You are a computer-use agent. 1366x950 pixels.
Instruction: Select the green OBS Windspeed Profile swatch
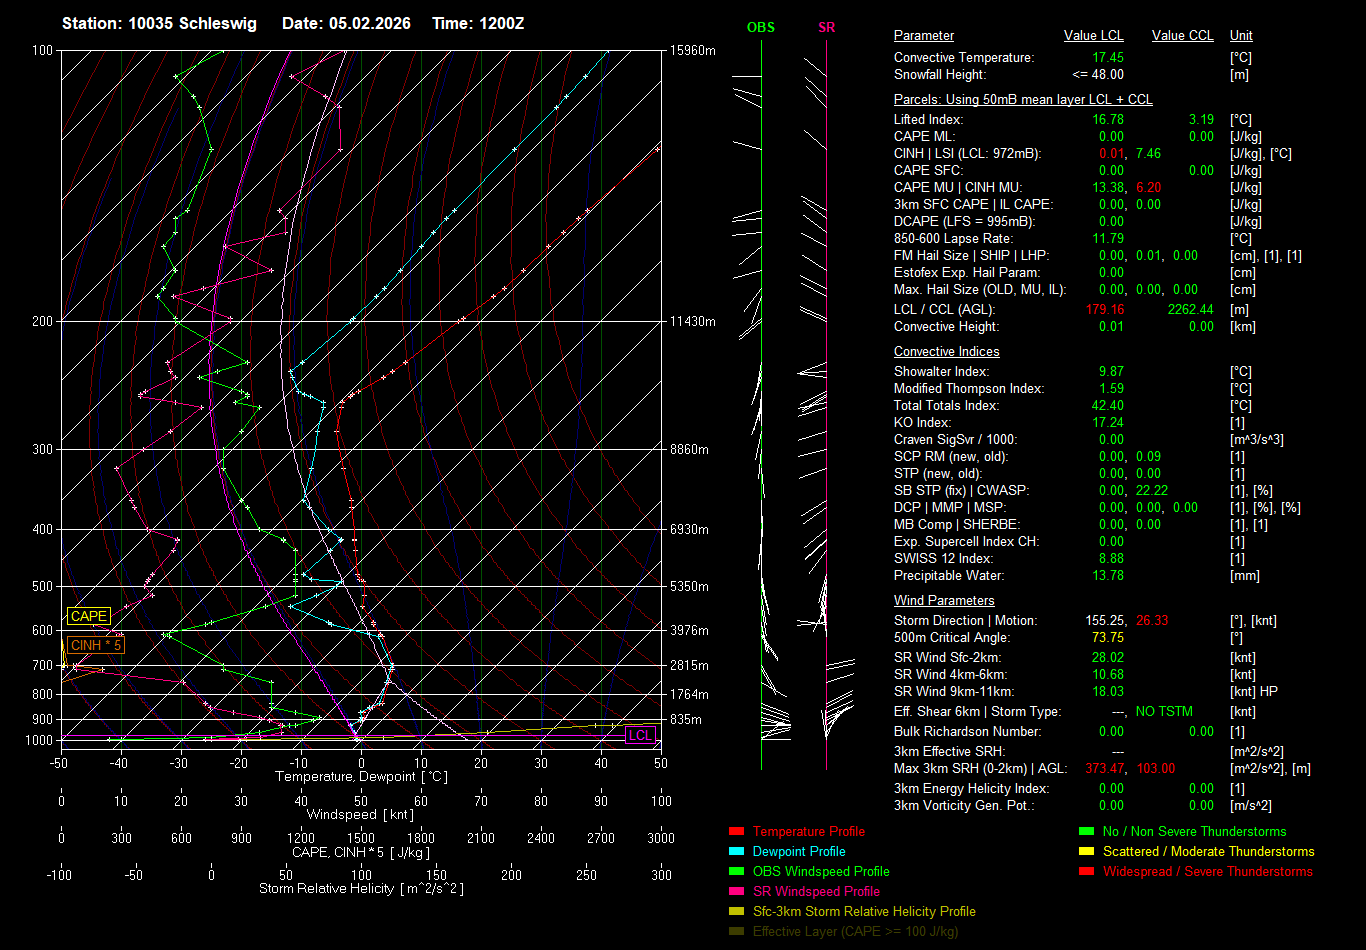[737, 872]
